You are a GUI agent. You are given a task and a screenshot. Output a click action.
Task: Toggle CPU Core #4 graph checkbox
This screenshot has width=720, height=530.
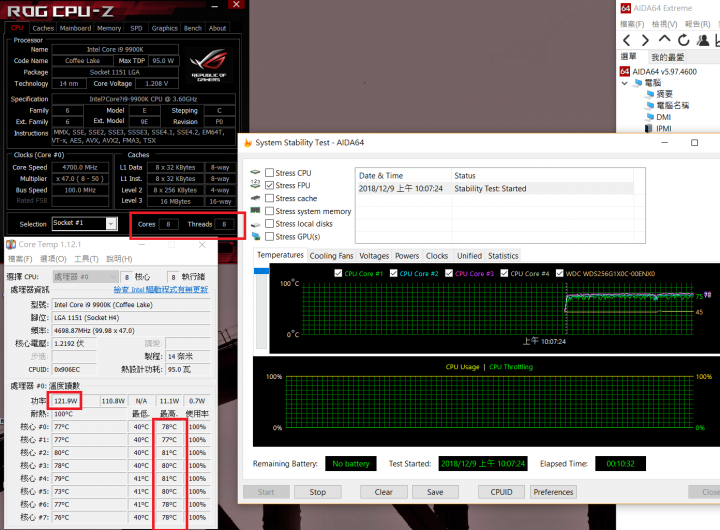(x=504, y=273)
